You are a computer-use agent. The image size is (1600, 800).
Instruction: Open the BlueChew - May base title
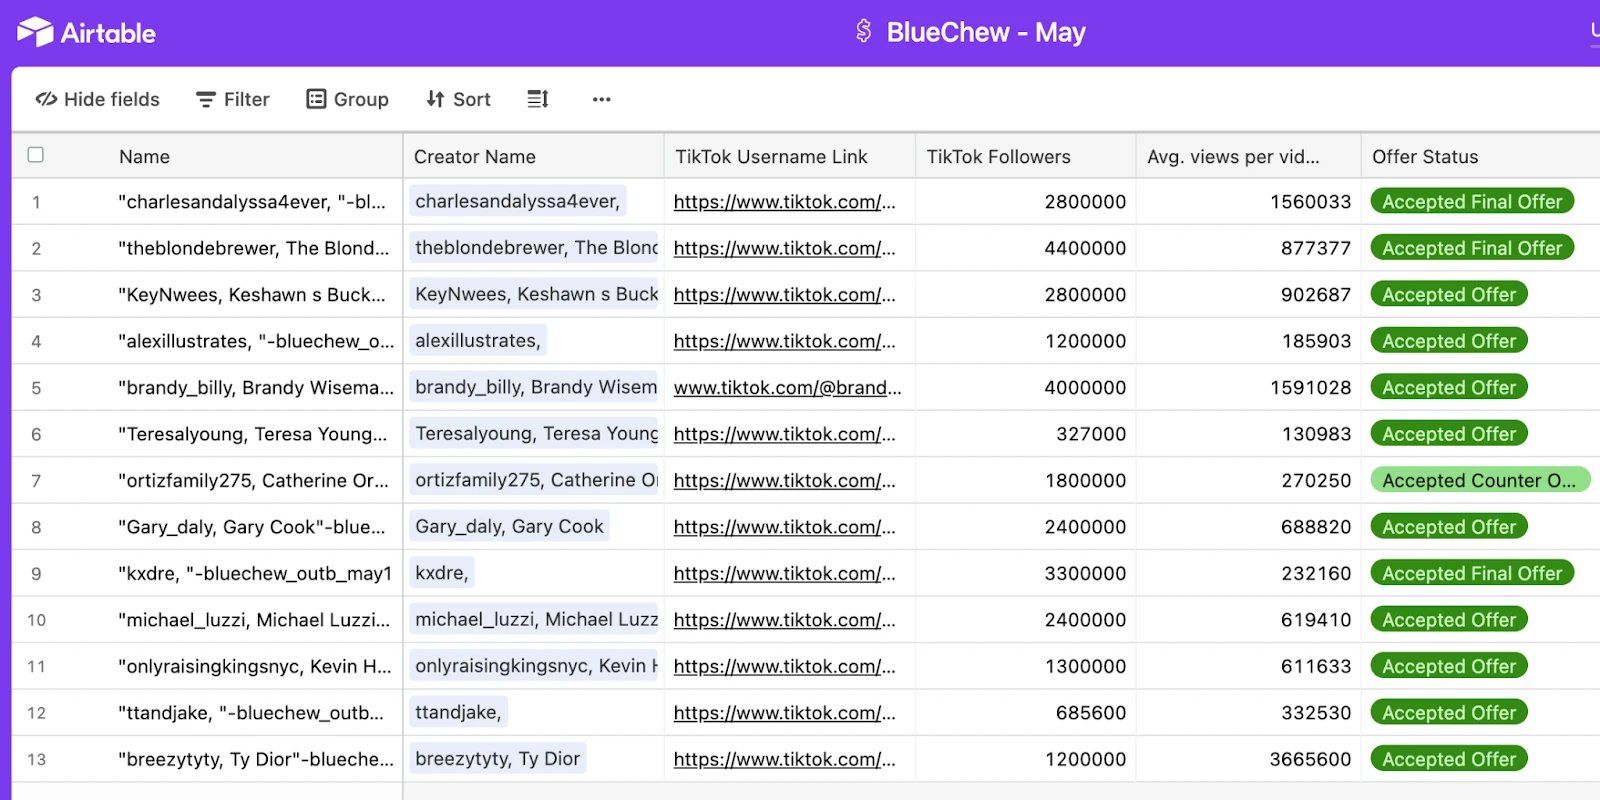(x=985, y=32)
